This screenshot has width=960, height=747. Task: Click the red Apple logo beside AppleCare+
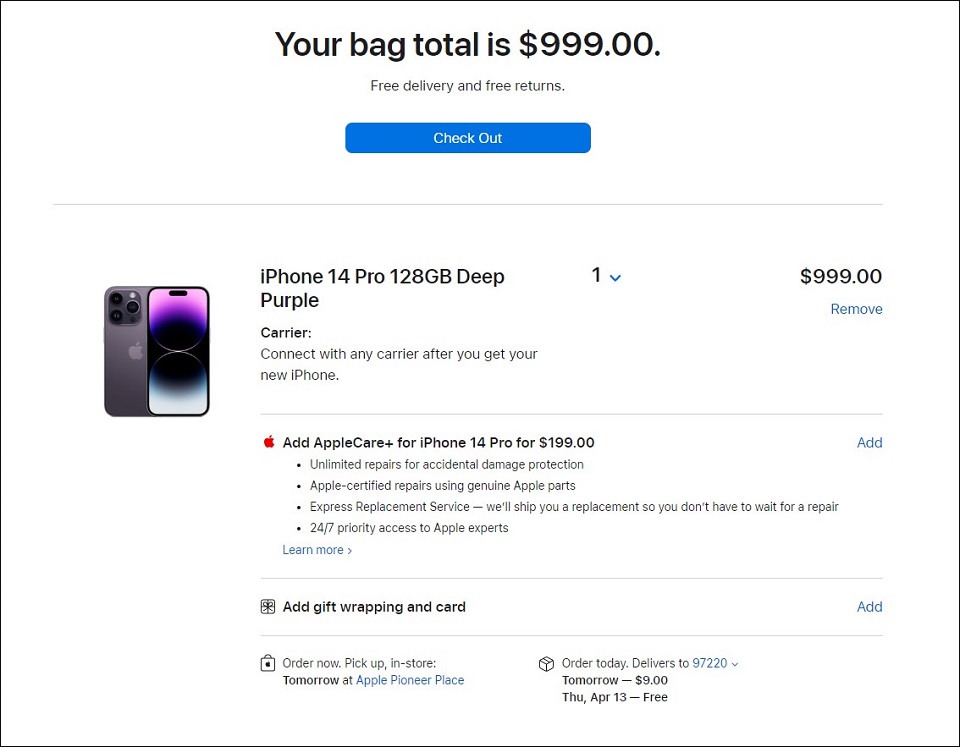(269, 442)
